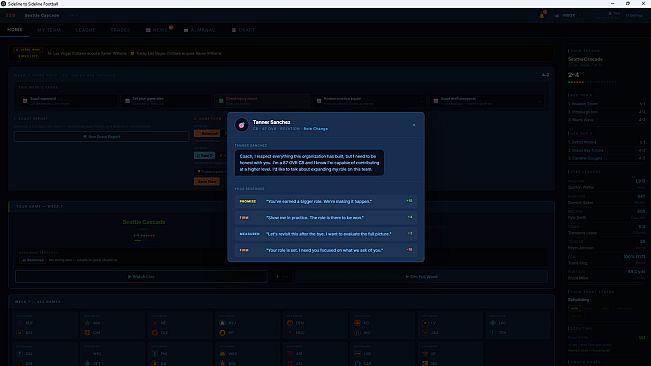The height and width of the screenshot is (366, 651).
Task: Choose 'Show me in practice' response
Action: [326, 217]
